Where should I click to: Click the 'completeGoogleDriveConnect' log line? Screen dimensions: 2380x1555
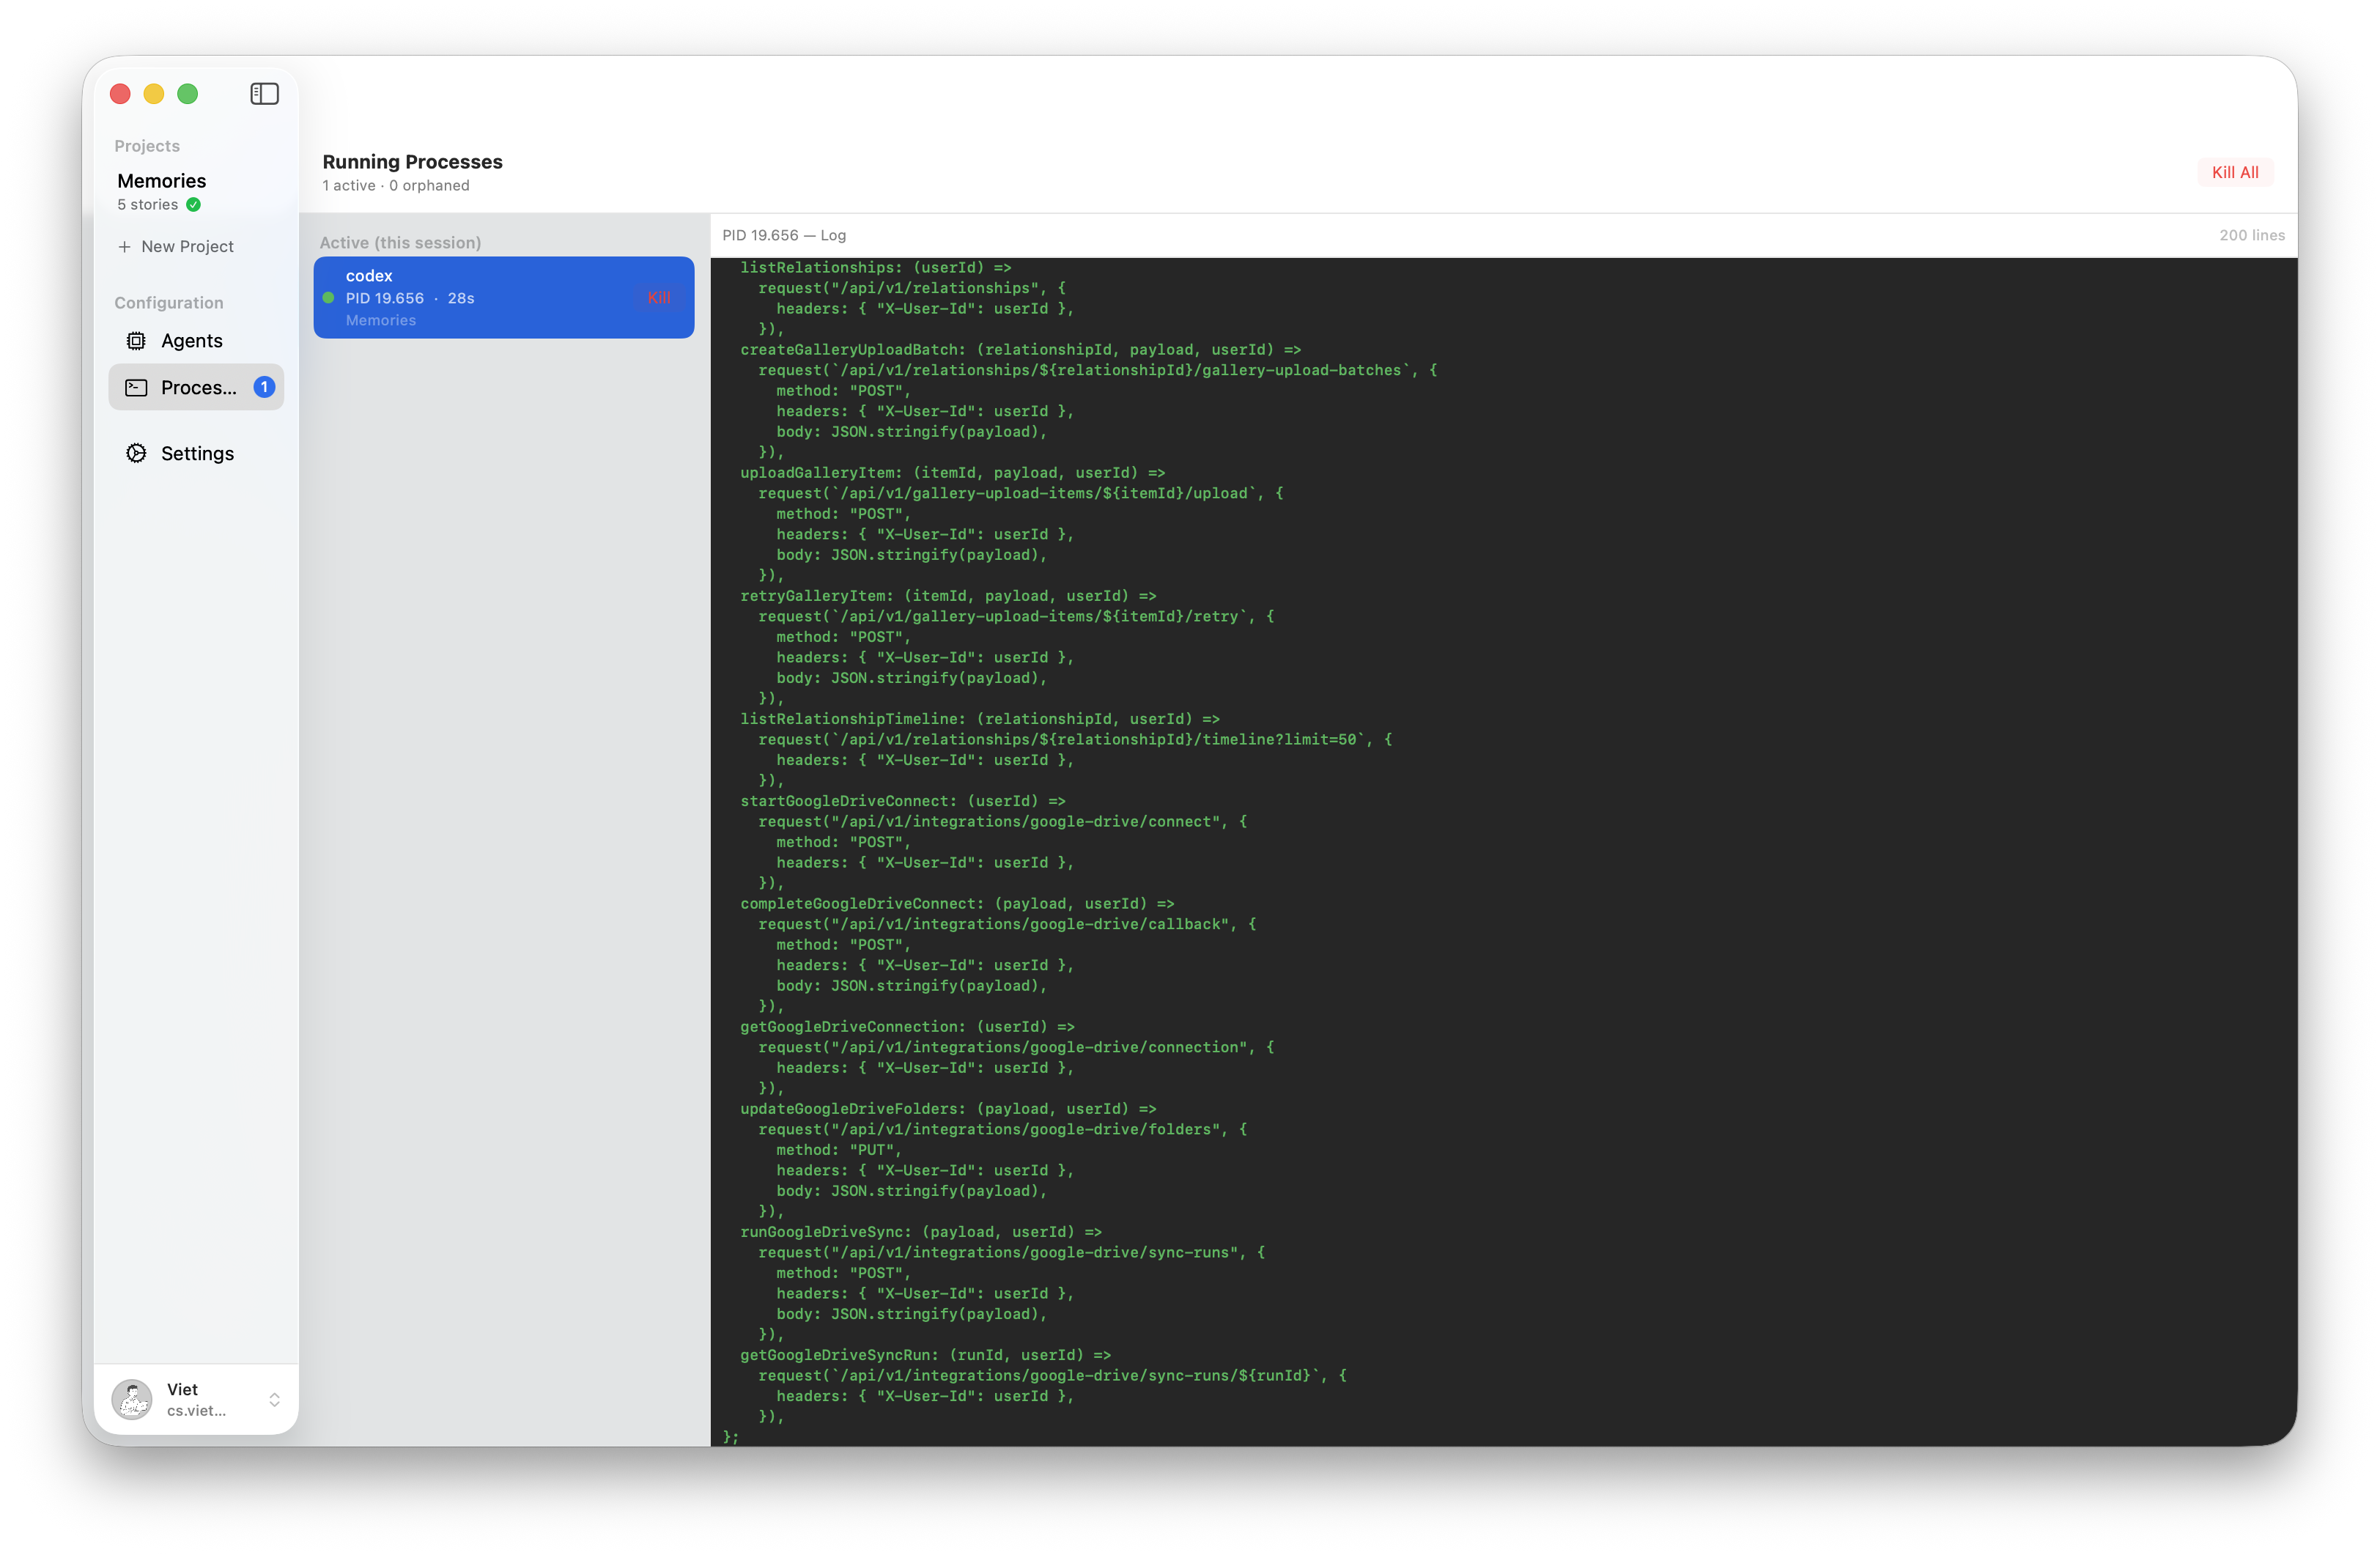(957, 904)
